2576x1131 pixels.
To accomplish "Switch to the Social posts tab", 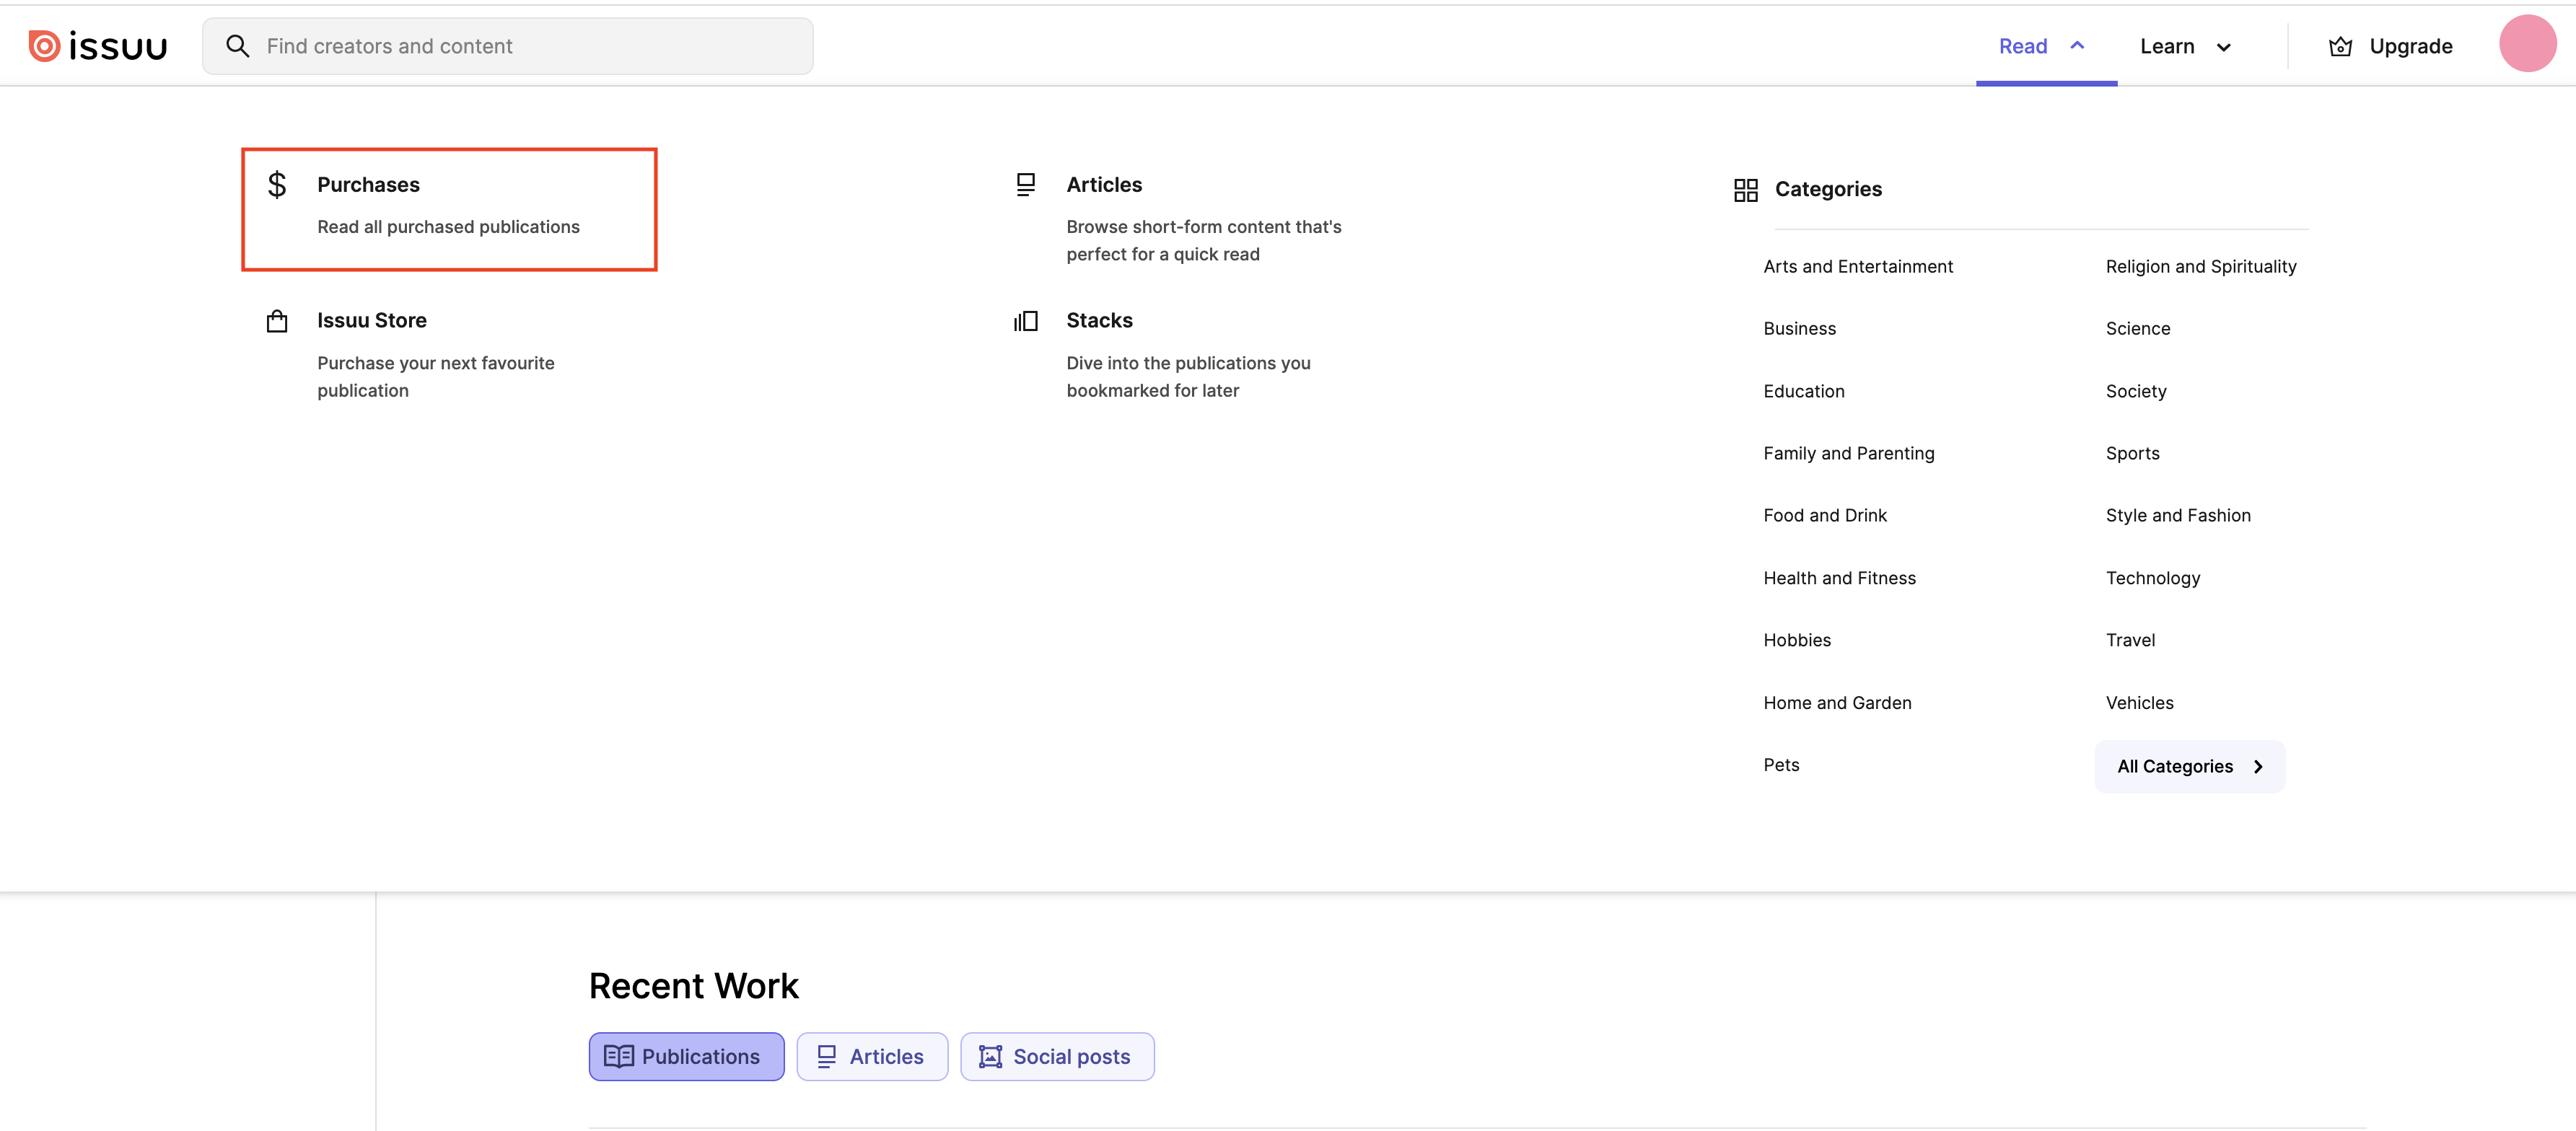I will (1057, 1056).
